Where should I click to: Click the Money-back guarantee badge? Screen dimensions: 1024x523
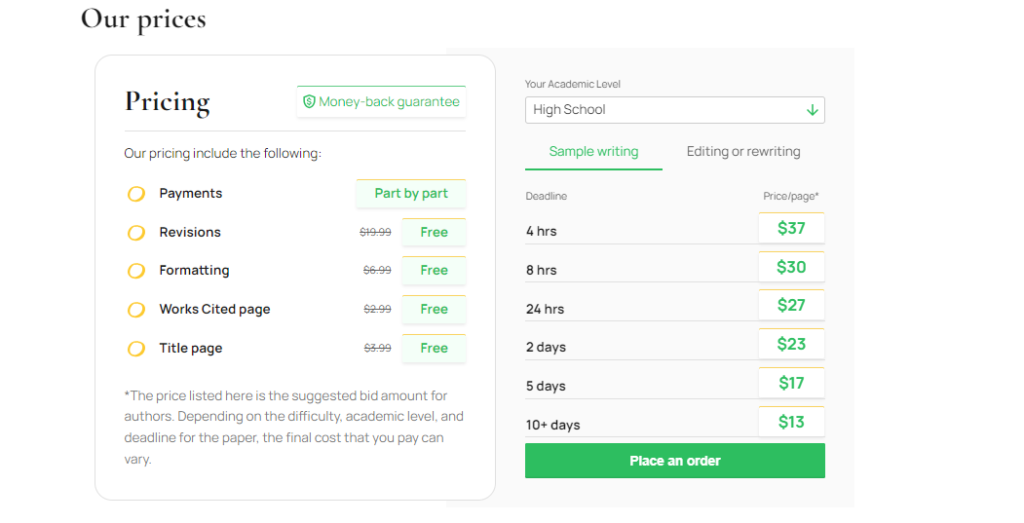pos(381,101)
